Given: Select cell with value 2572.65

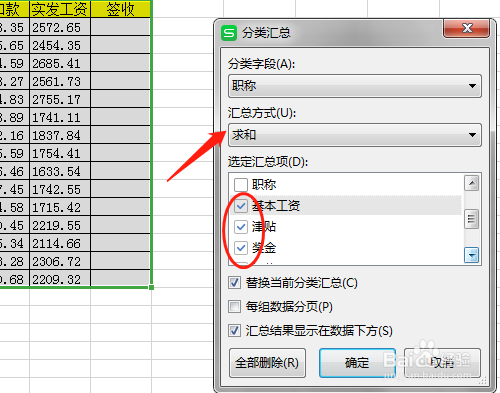Looking at the screenshot, I should click(60, 27).
